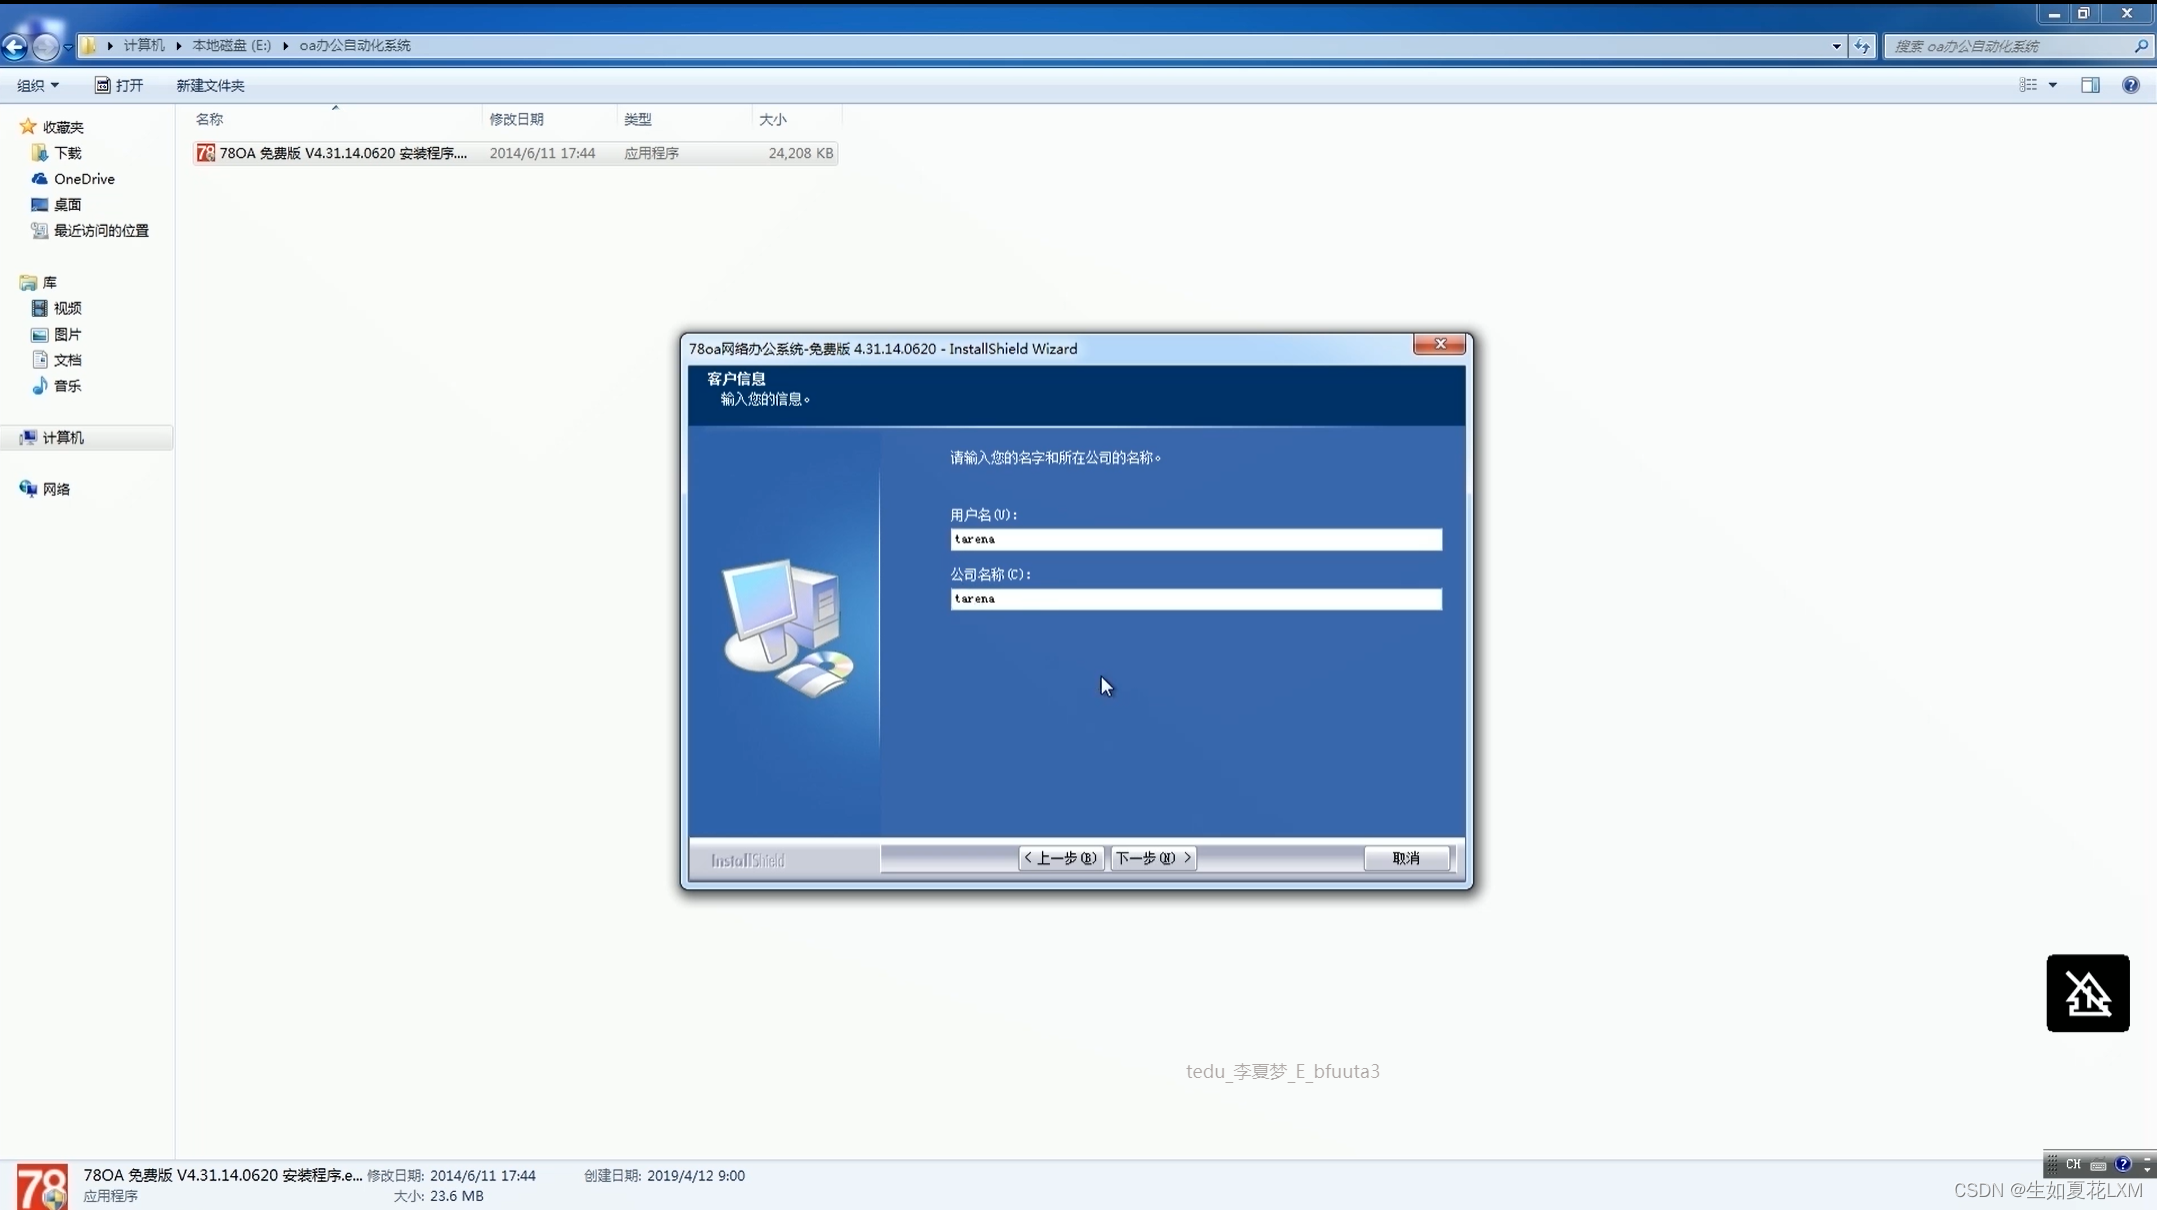Toggle the preview pane icon
The width and height of the screenshot is (2157, 1210).
tap(2090, 85)
